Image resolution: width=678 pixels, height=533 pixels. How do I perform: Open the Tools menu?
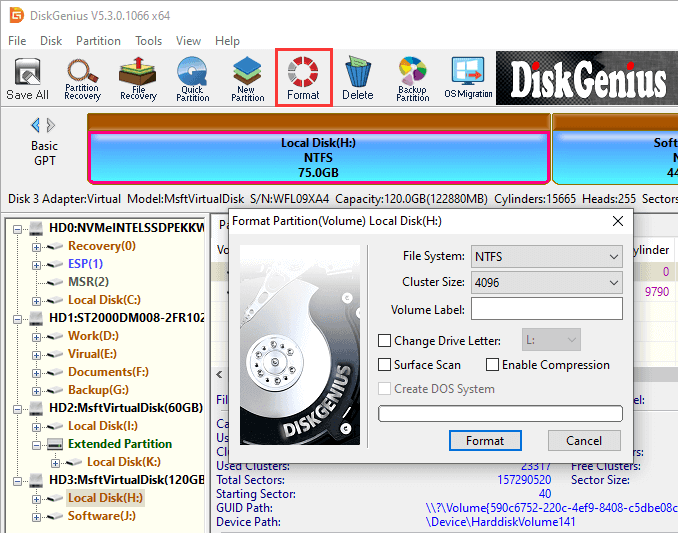click(149, 41)
